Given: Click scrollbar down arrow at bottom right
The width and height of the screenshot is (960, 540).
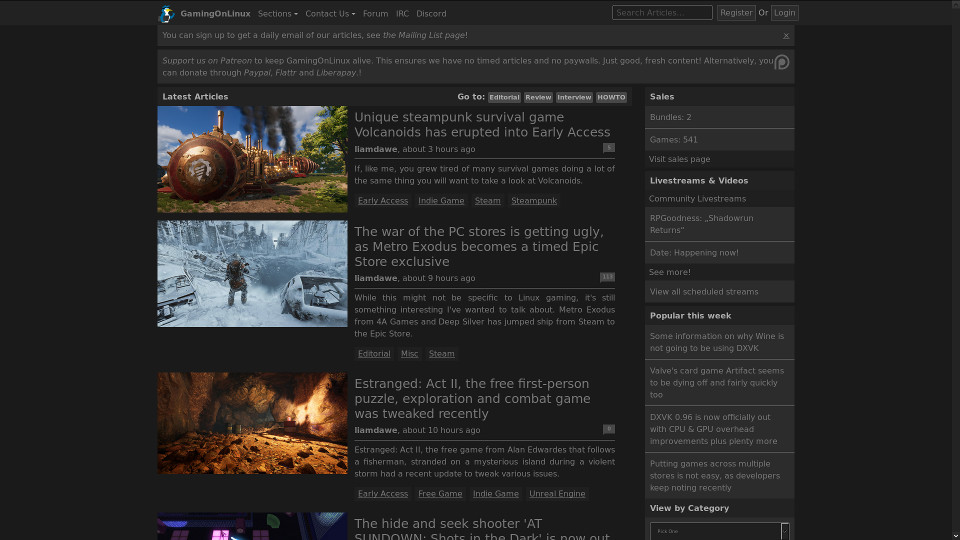Looking at the screenshot, I should point(956,536).
